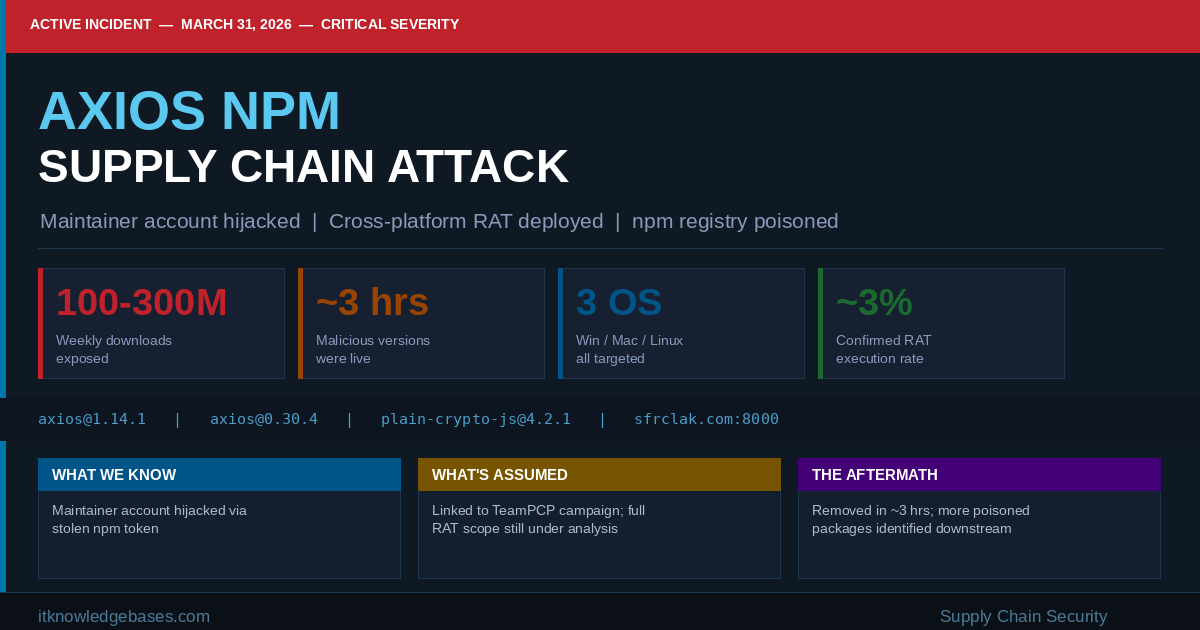Click the axios@1.14.1 version entry
Image resolution: width=1200 pixels, height=630 pixels.
[x=92, y=419]
